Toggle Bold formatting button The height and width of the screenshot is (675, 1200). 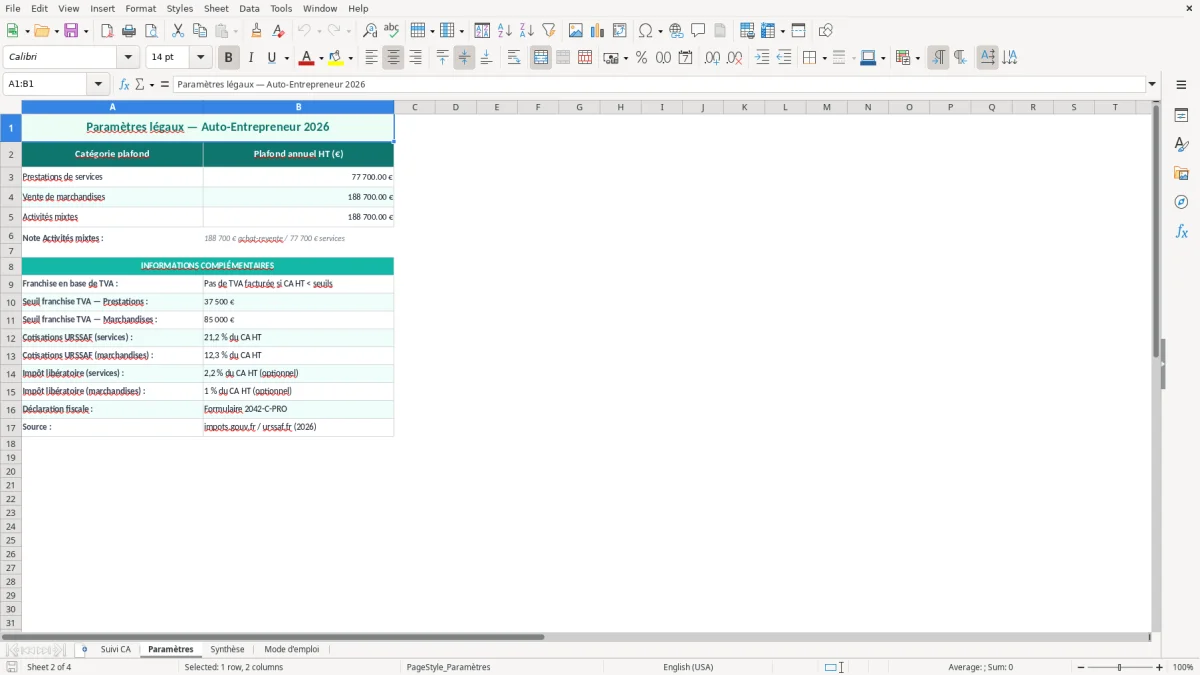pos(229,58)
